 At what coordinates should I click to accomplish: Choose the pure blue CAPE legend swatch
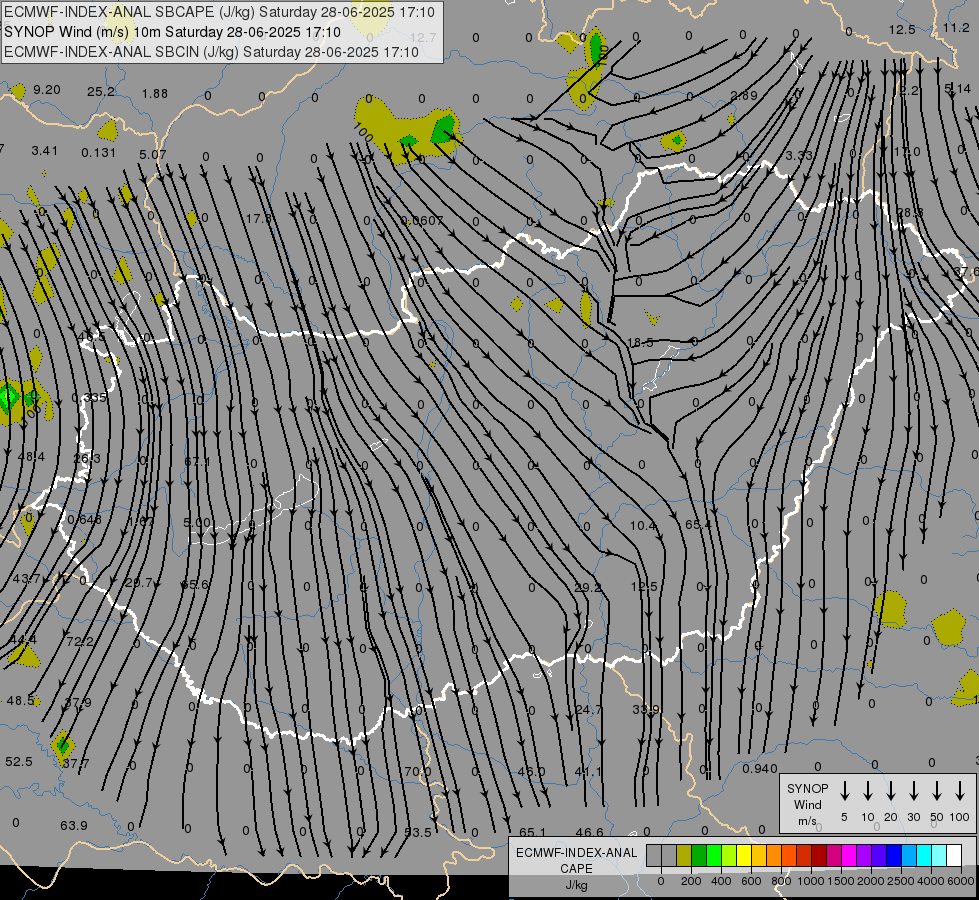pos(893,856)
